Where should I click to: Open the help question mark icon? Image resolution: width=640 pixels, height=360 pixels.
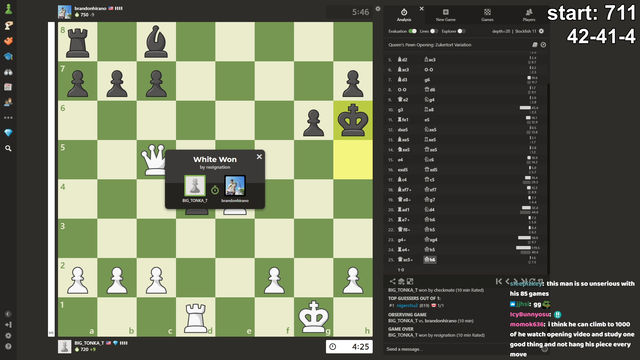[x=8, y=347]
